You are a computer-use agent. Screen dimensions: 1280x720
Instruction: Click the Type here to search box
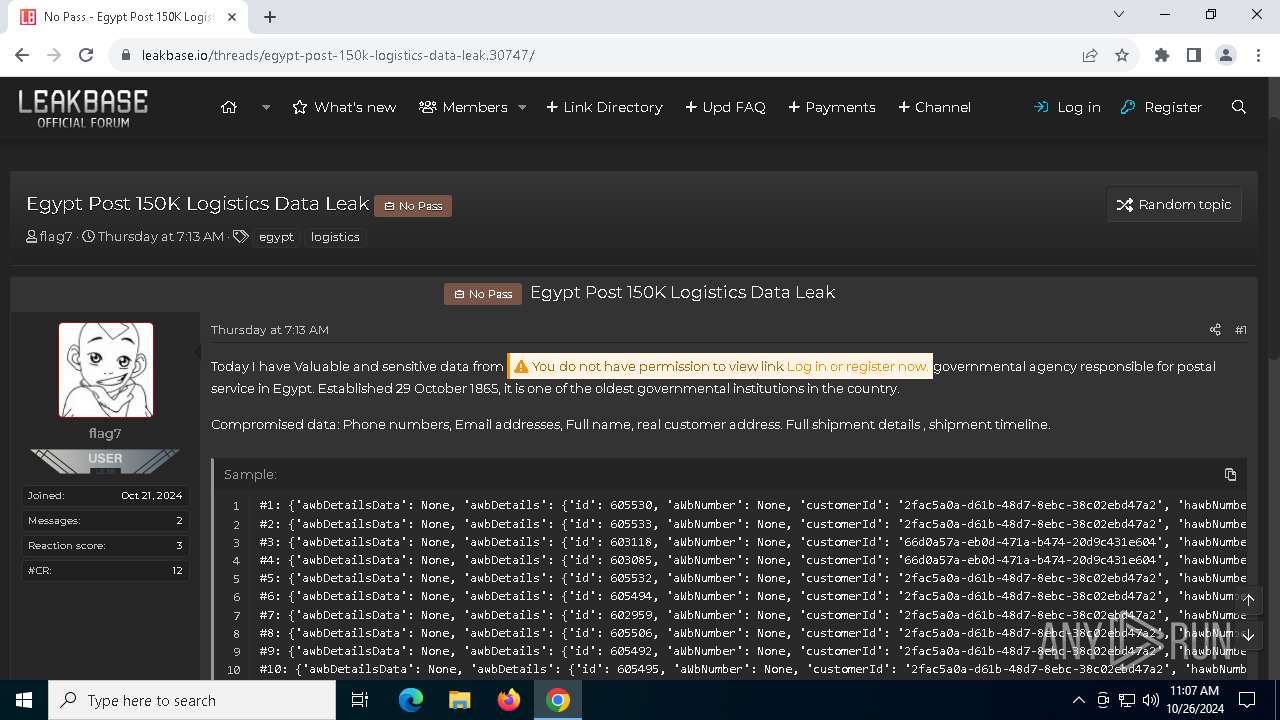(192, 700)
